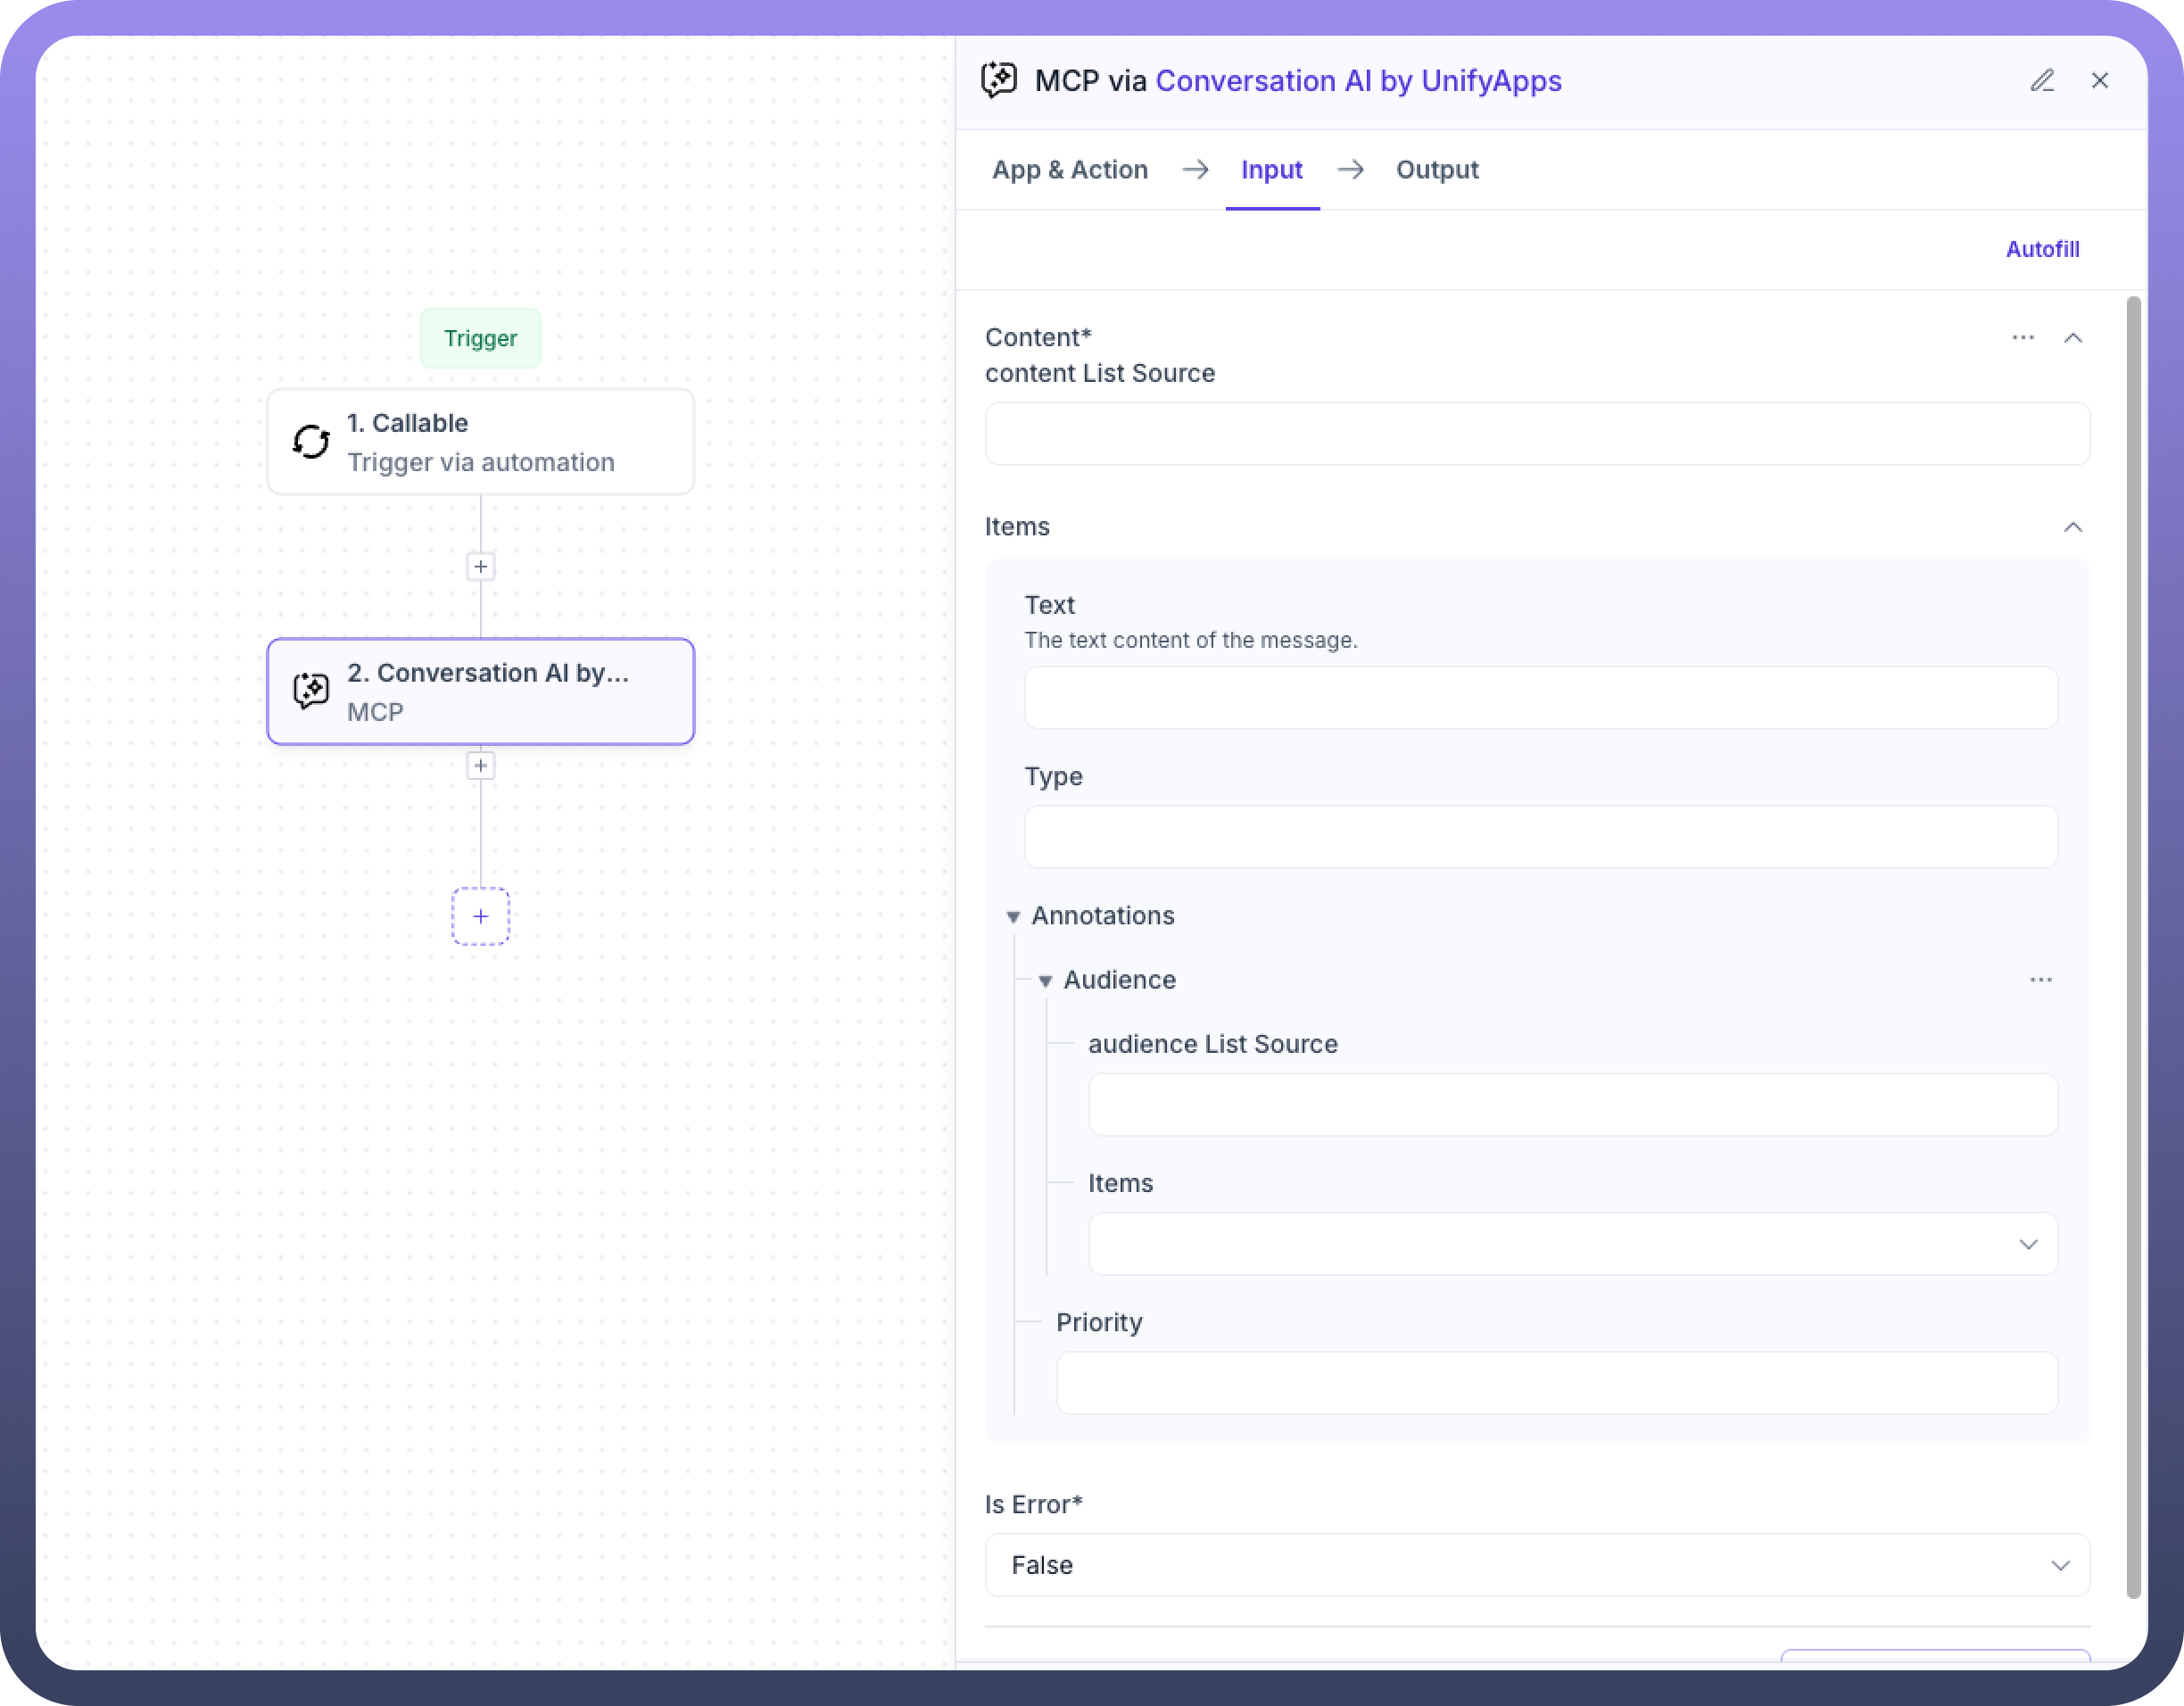Open the Audience Items dropdown
The height and width of the screenshot is (1706, 2184).
(x=1572, y=1244)
